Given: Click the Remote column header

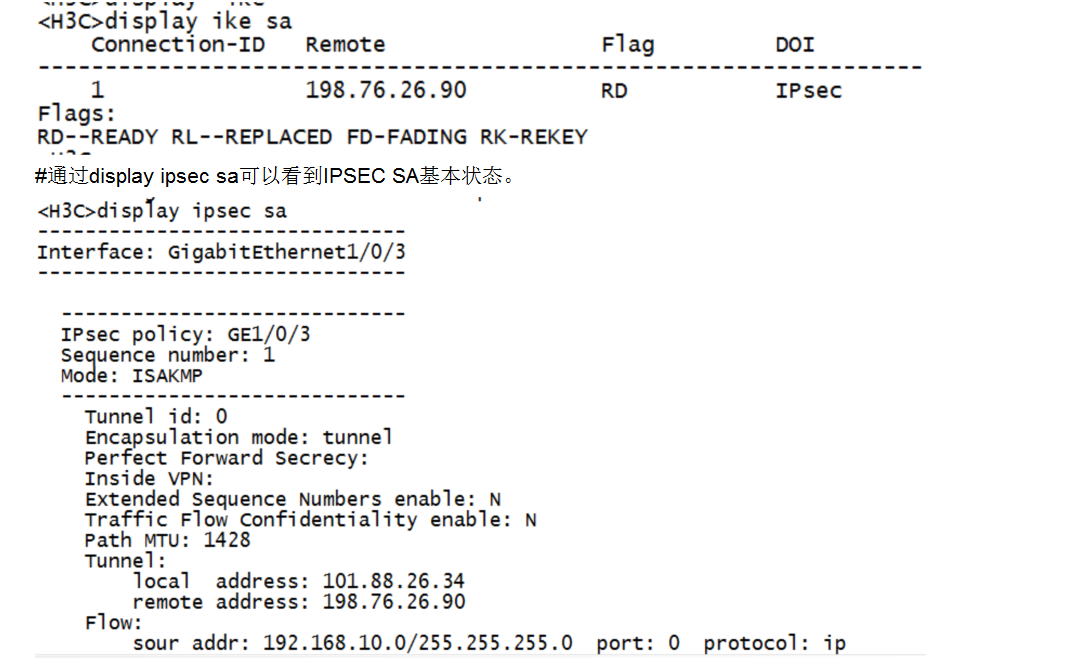Looking at the screenshot, I should (345, 45).
